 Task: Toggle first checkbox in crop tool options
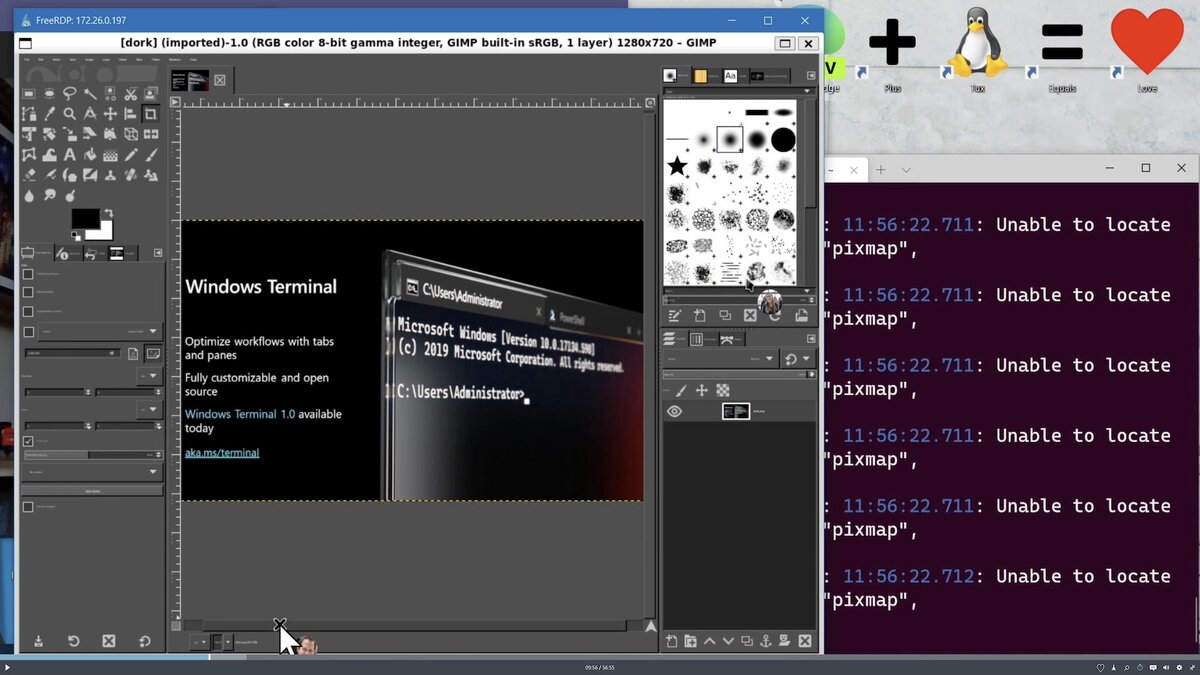click(28, 274)
